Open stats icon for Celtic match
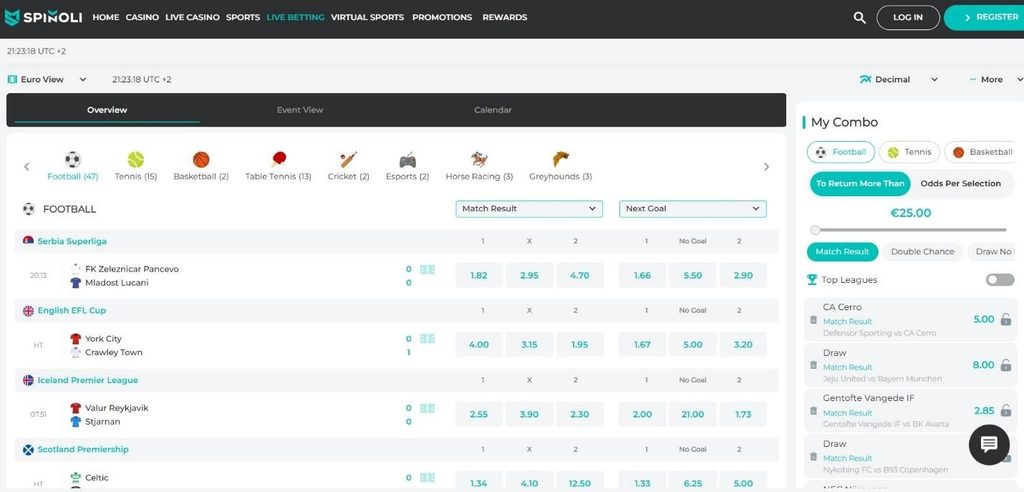Image resolution: width=1024 pixels, height=492 pixels. 427,478
